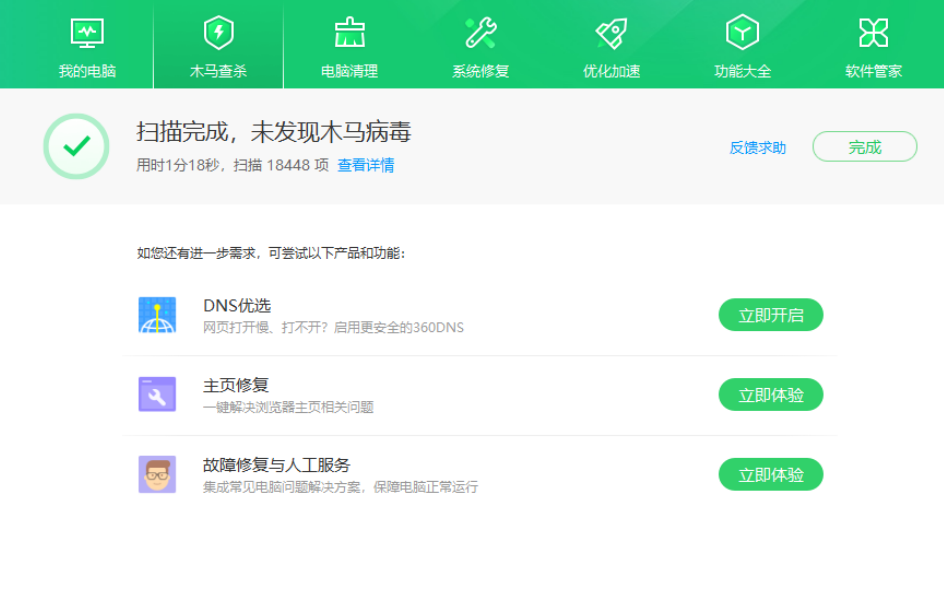Open the 优化加速 rocket icon
944x606 pixels.
(x=611, y=33)
